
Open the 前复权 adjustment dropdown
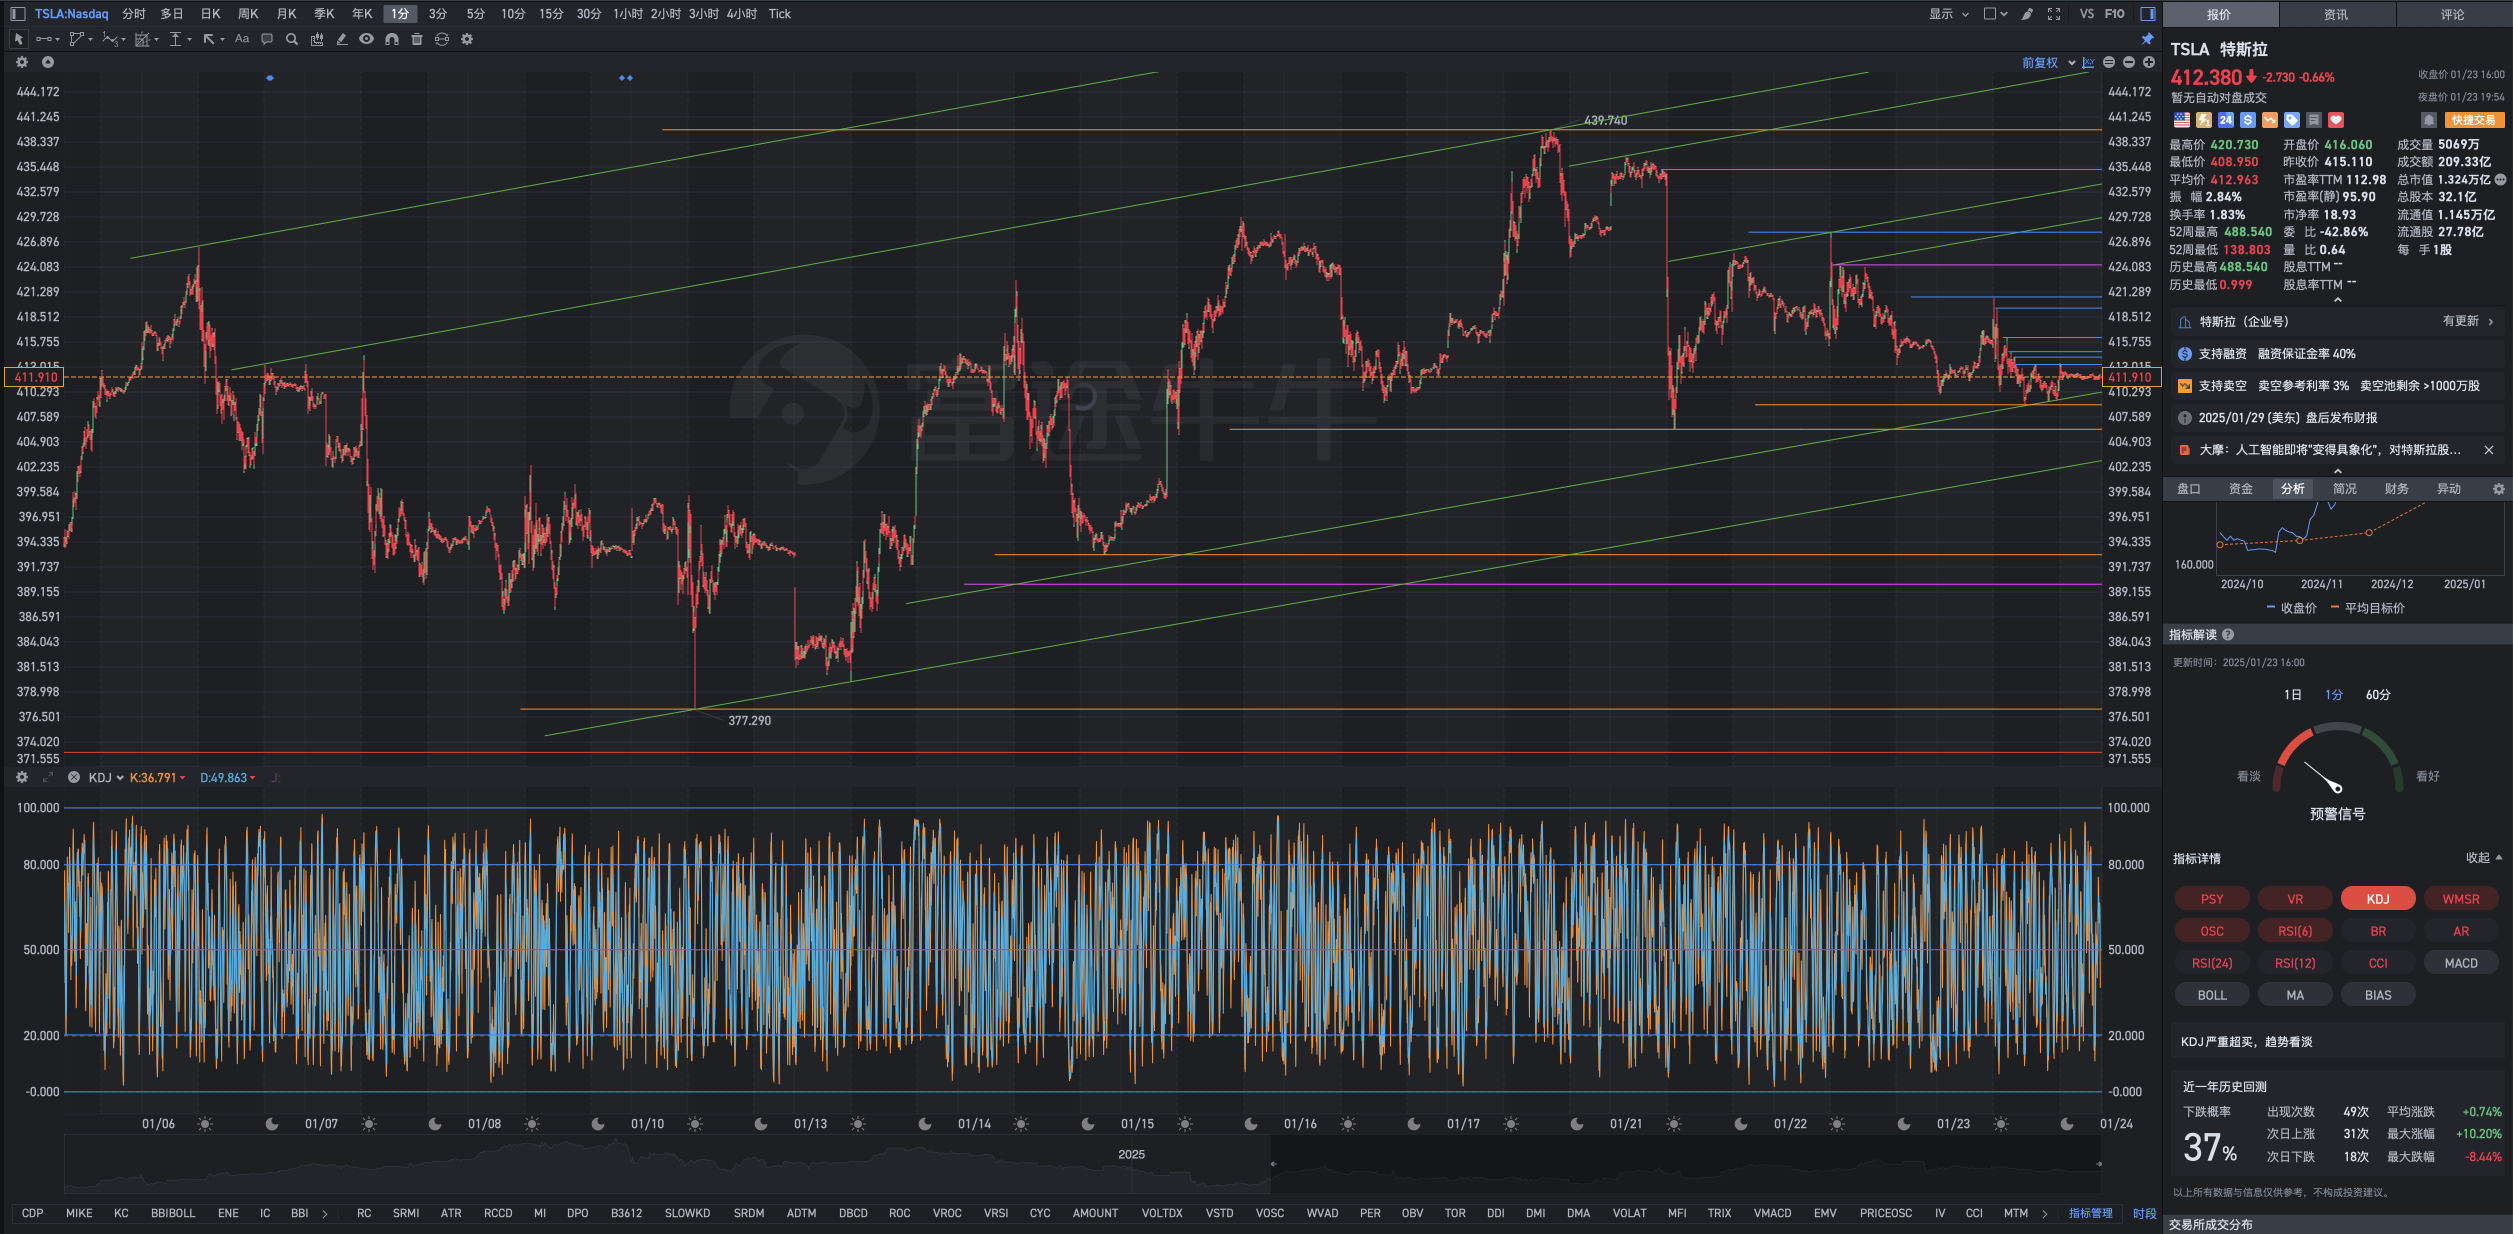pos(2049,62)
